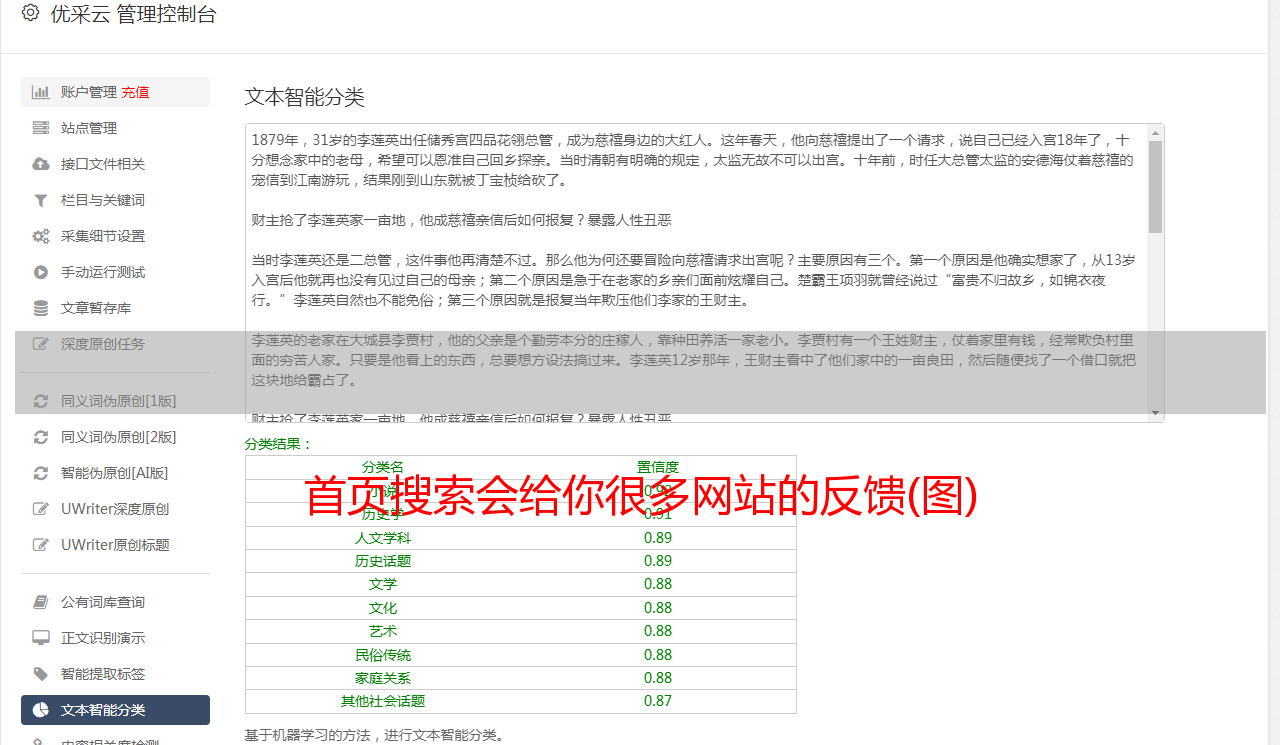Click the pie chart icon for 文本智能分类
The image size is (1280, 745).
coord(41,710)
